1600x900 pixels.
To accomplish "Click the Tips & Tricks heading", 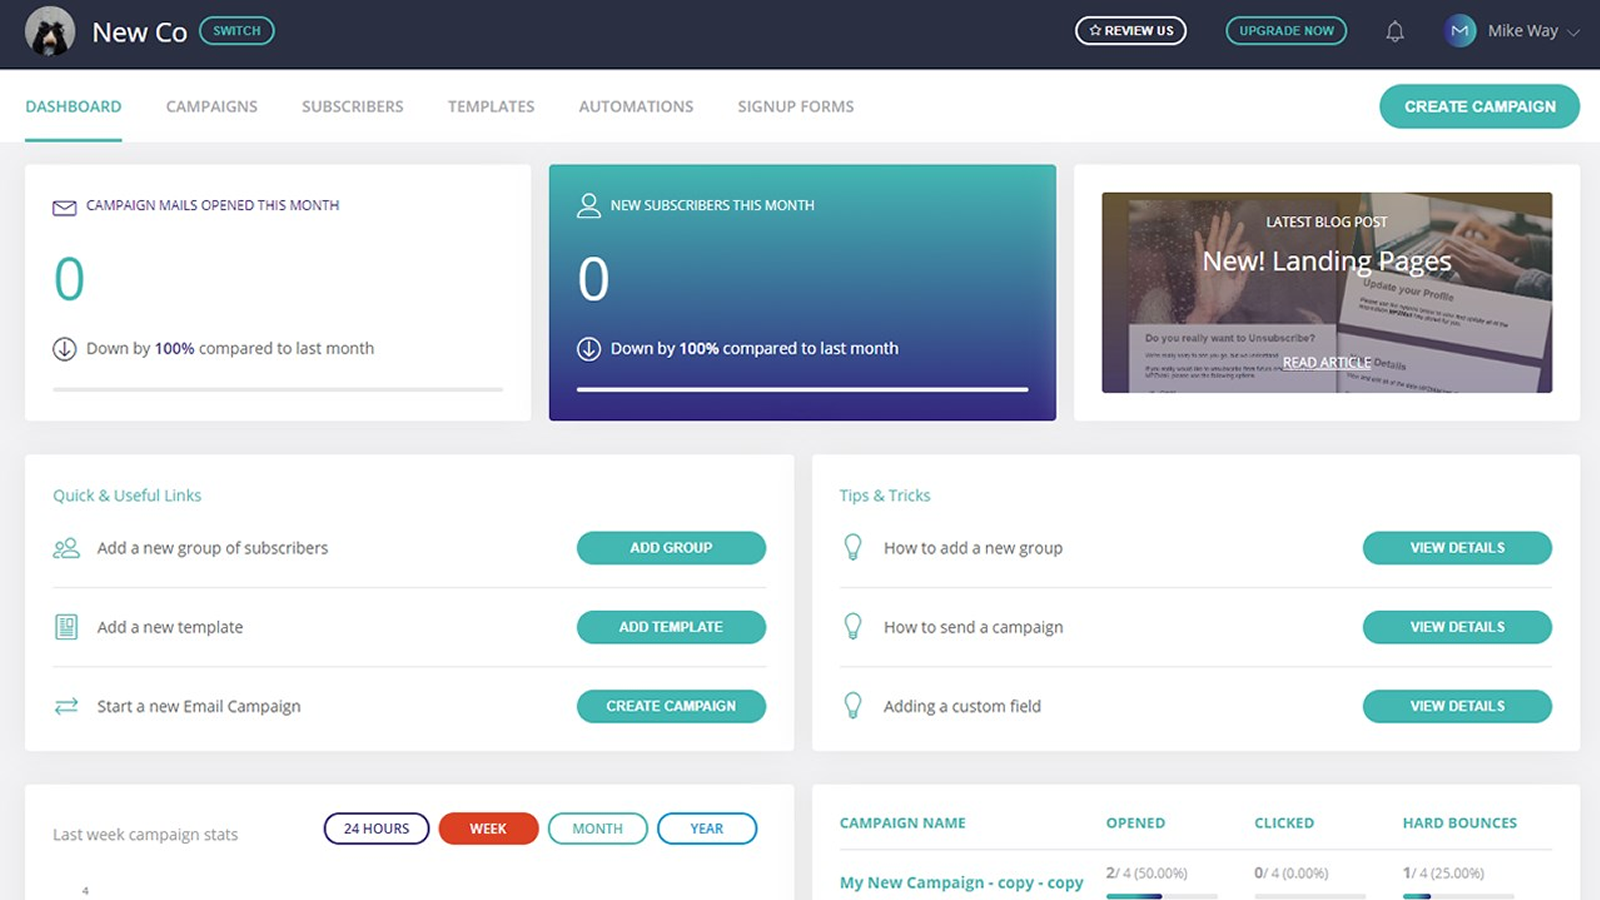I will pyautogui.click(x=885, y=495).
